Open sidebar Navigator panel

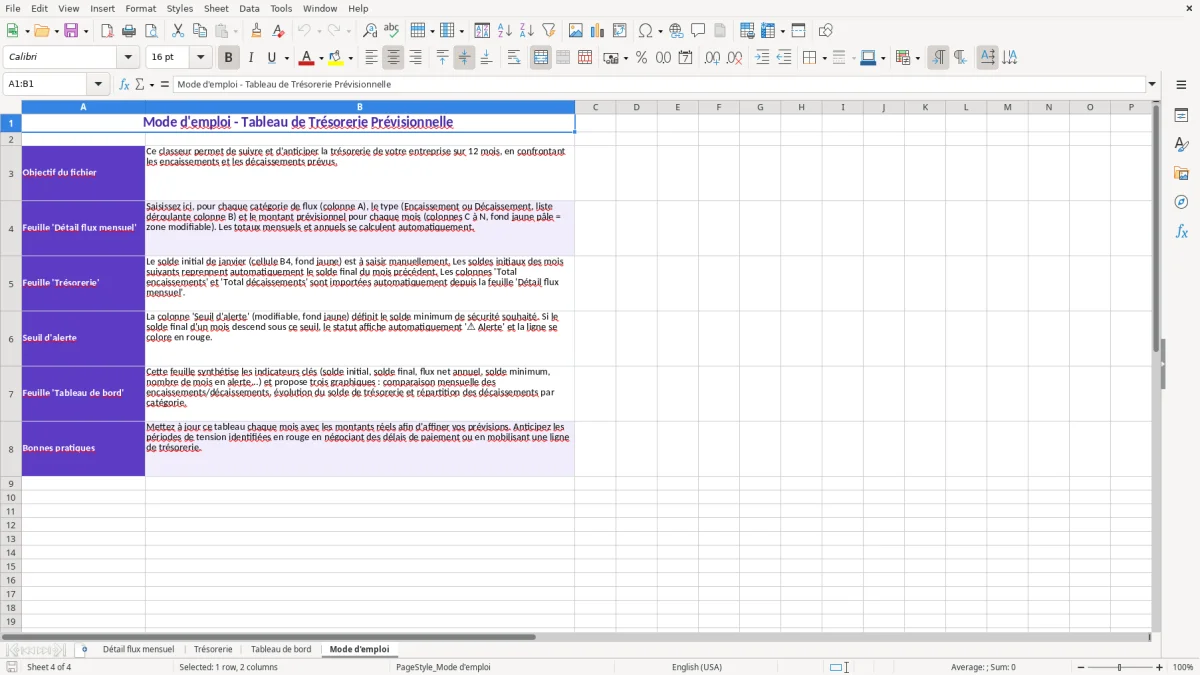click(x=1181, y=203)
